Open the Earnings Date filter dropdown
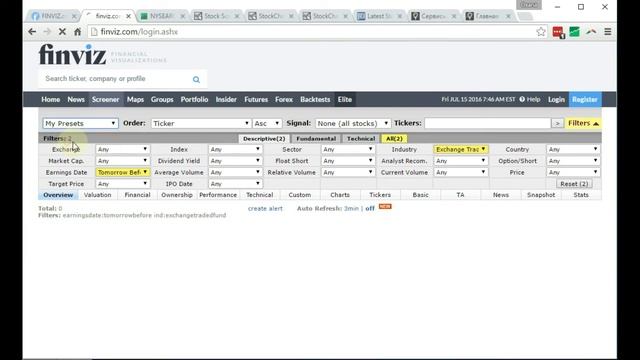Viewport: 640px width, 360px height. [x=122, y=172]
